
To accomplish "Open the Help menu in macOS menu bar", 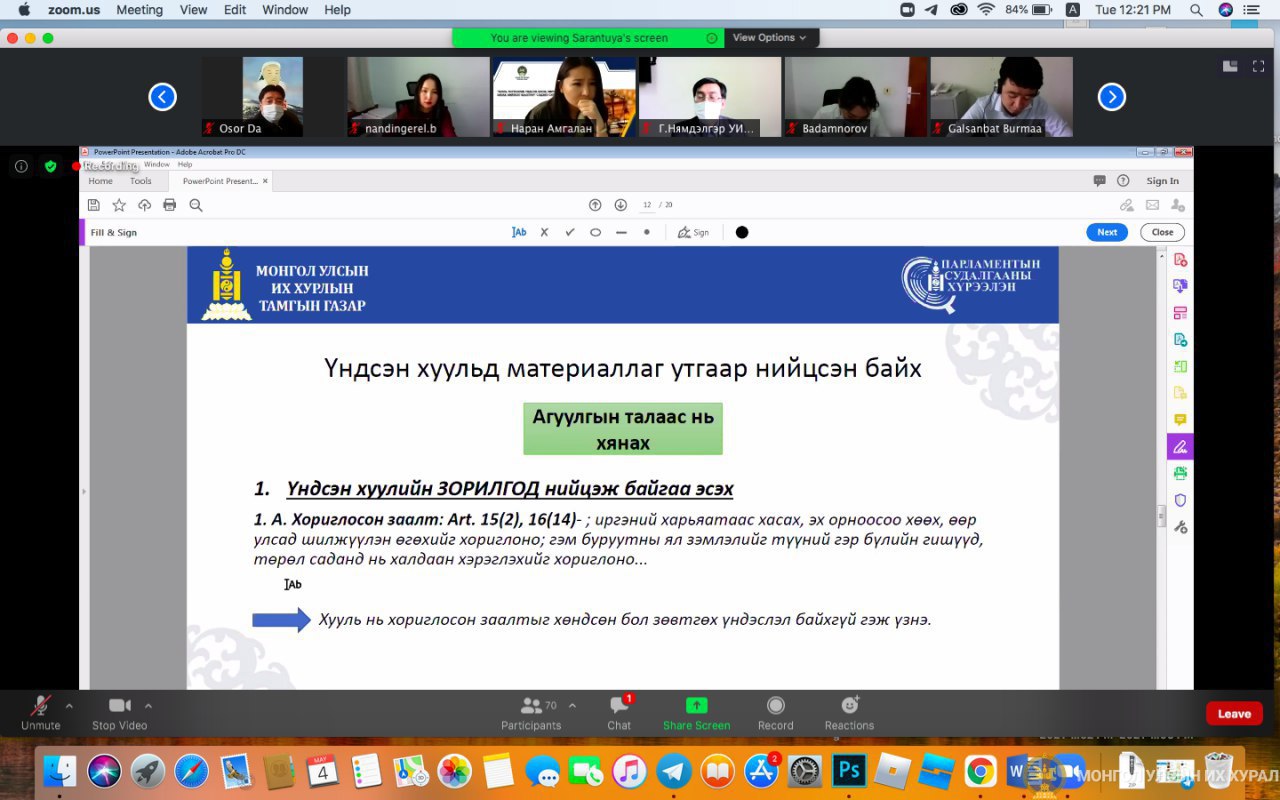I will (337, 9).
